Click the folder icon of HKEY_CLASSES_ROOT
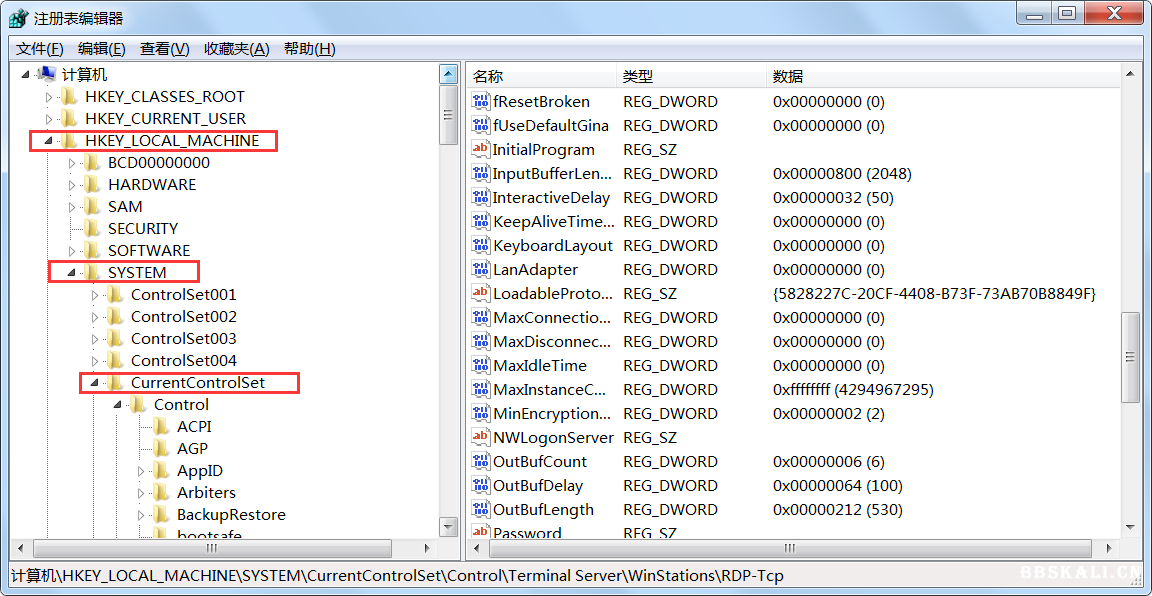This screenshot has height=596, width=1152. pyautogui.click(x=69, y=97)
